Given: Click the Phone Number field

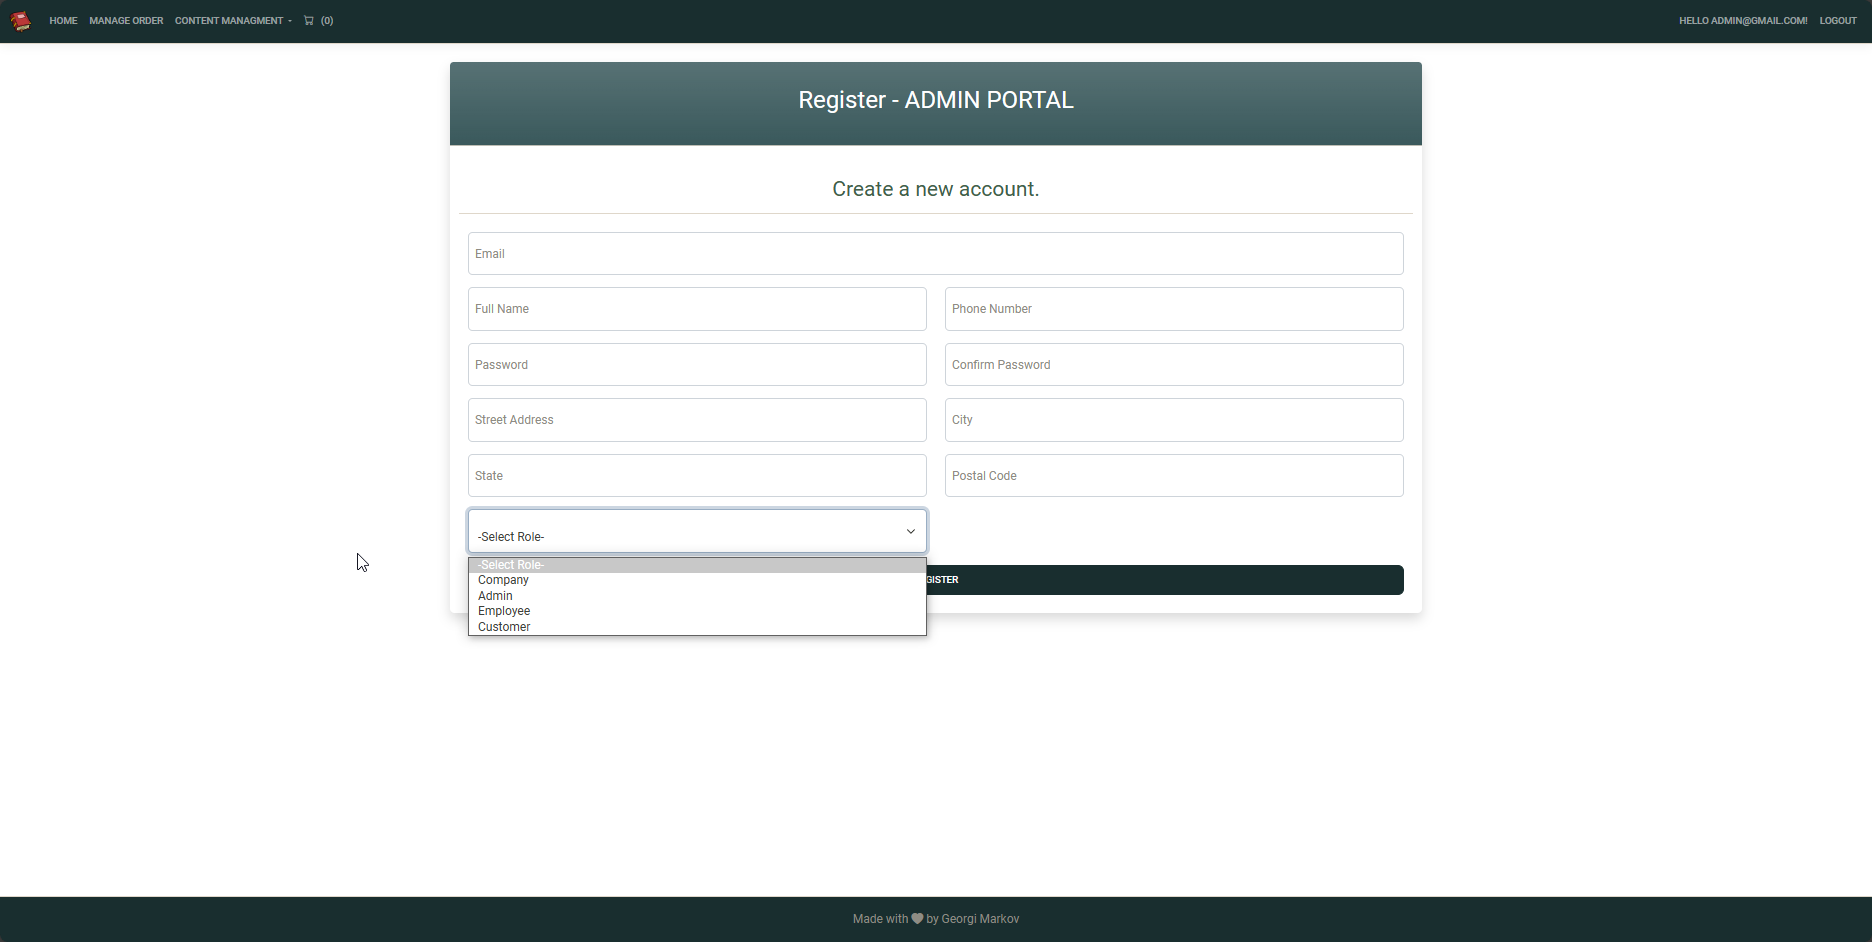Looking at the screenshot, I should [x=1174, y=309].
